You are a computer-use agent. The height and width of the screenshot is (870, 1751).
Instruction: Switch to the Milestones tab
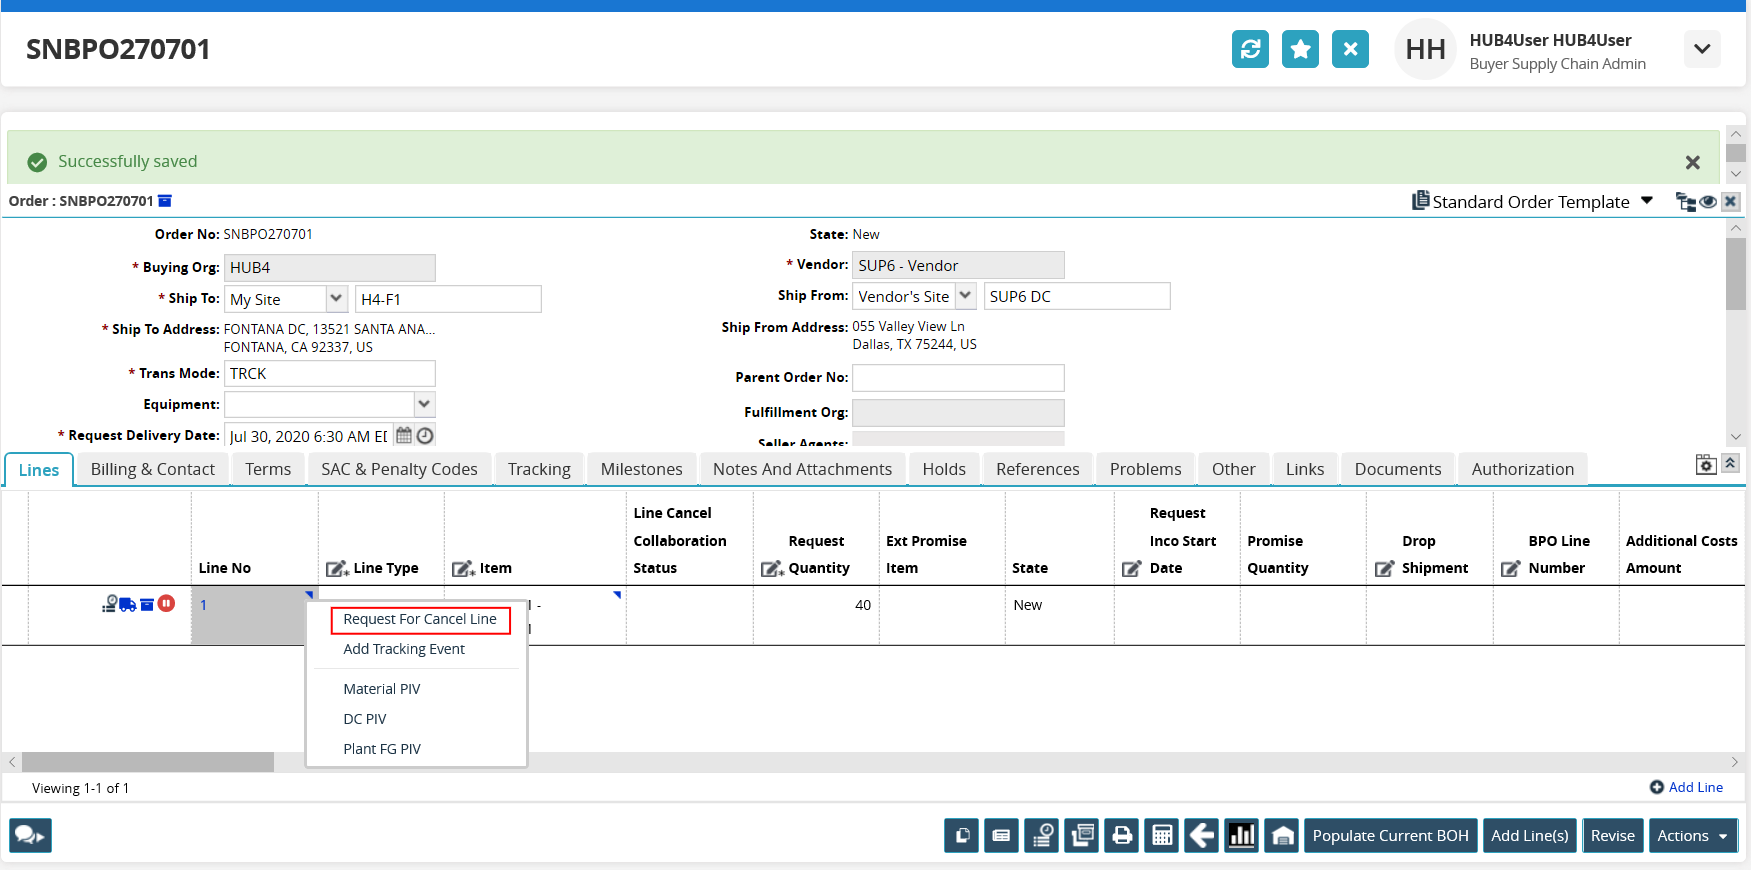pos(641,469)
